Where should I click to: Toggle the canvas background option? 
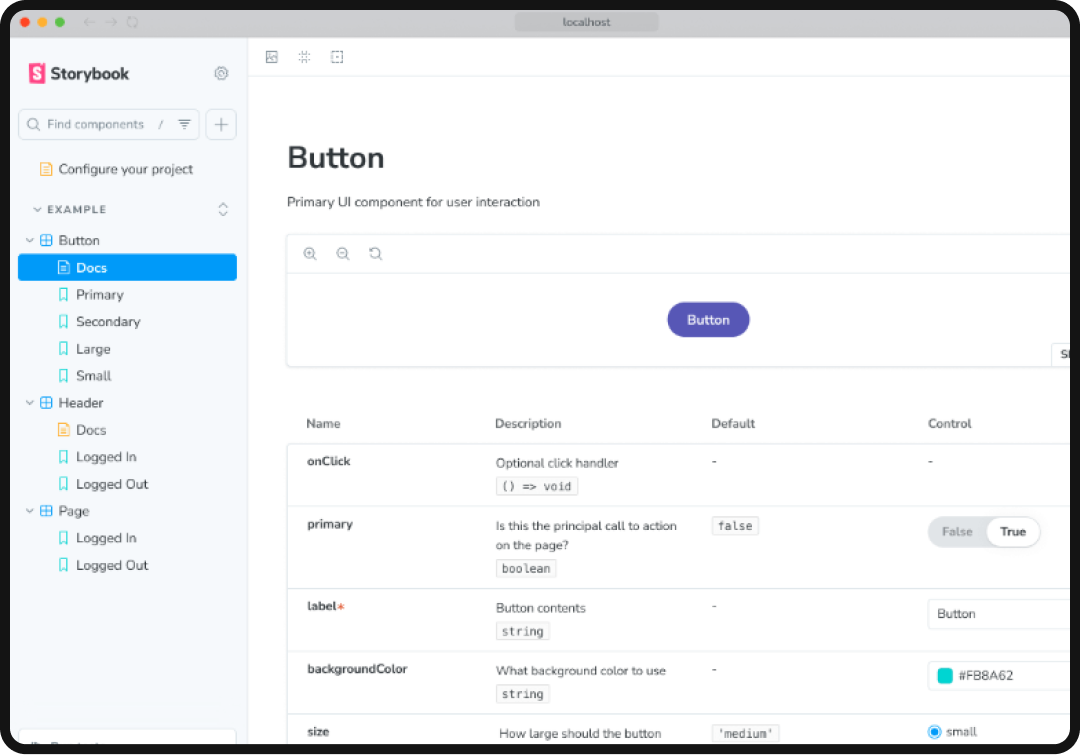[x=272, y=57]
